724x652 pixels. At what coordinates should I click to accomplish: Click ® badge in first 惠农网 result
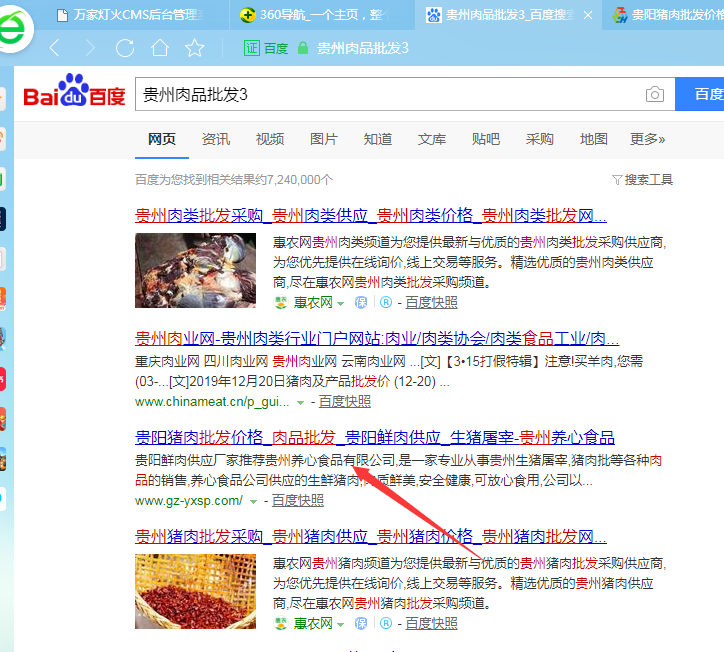(x=386, y=302)
